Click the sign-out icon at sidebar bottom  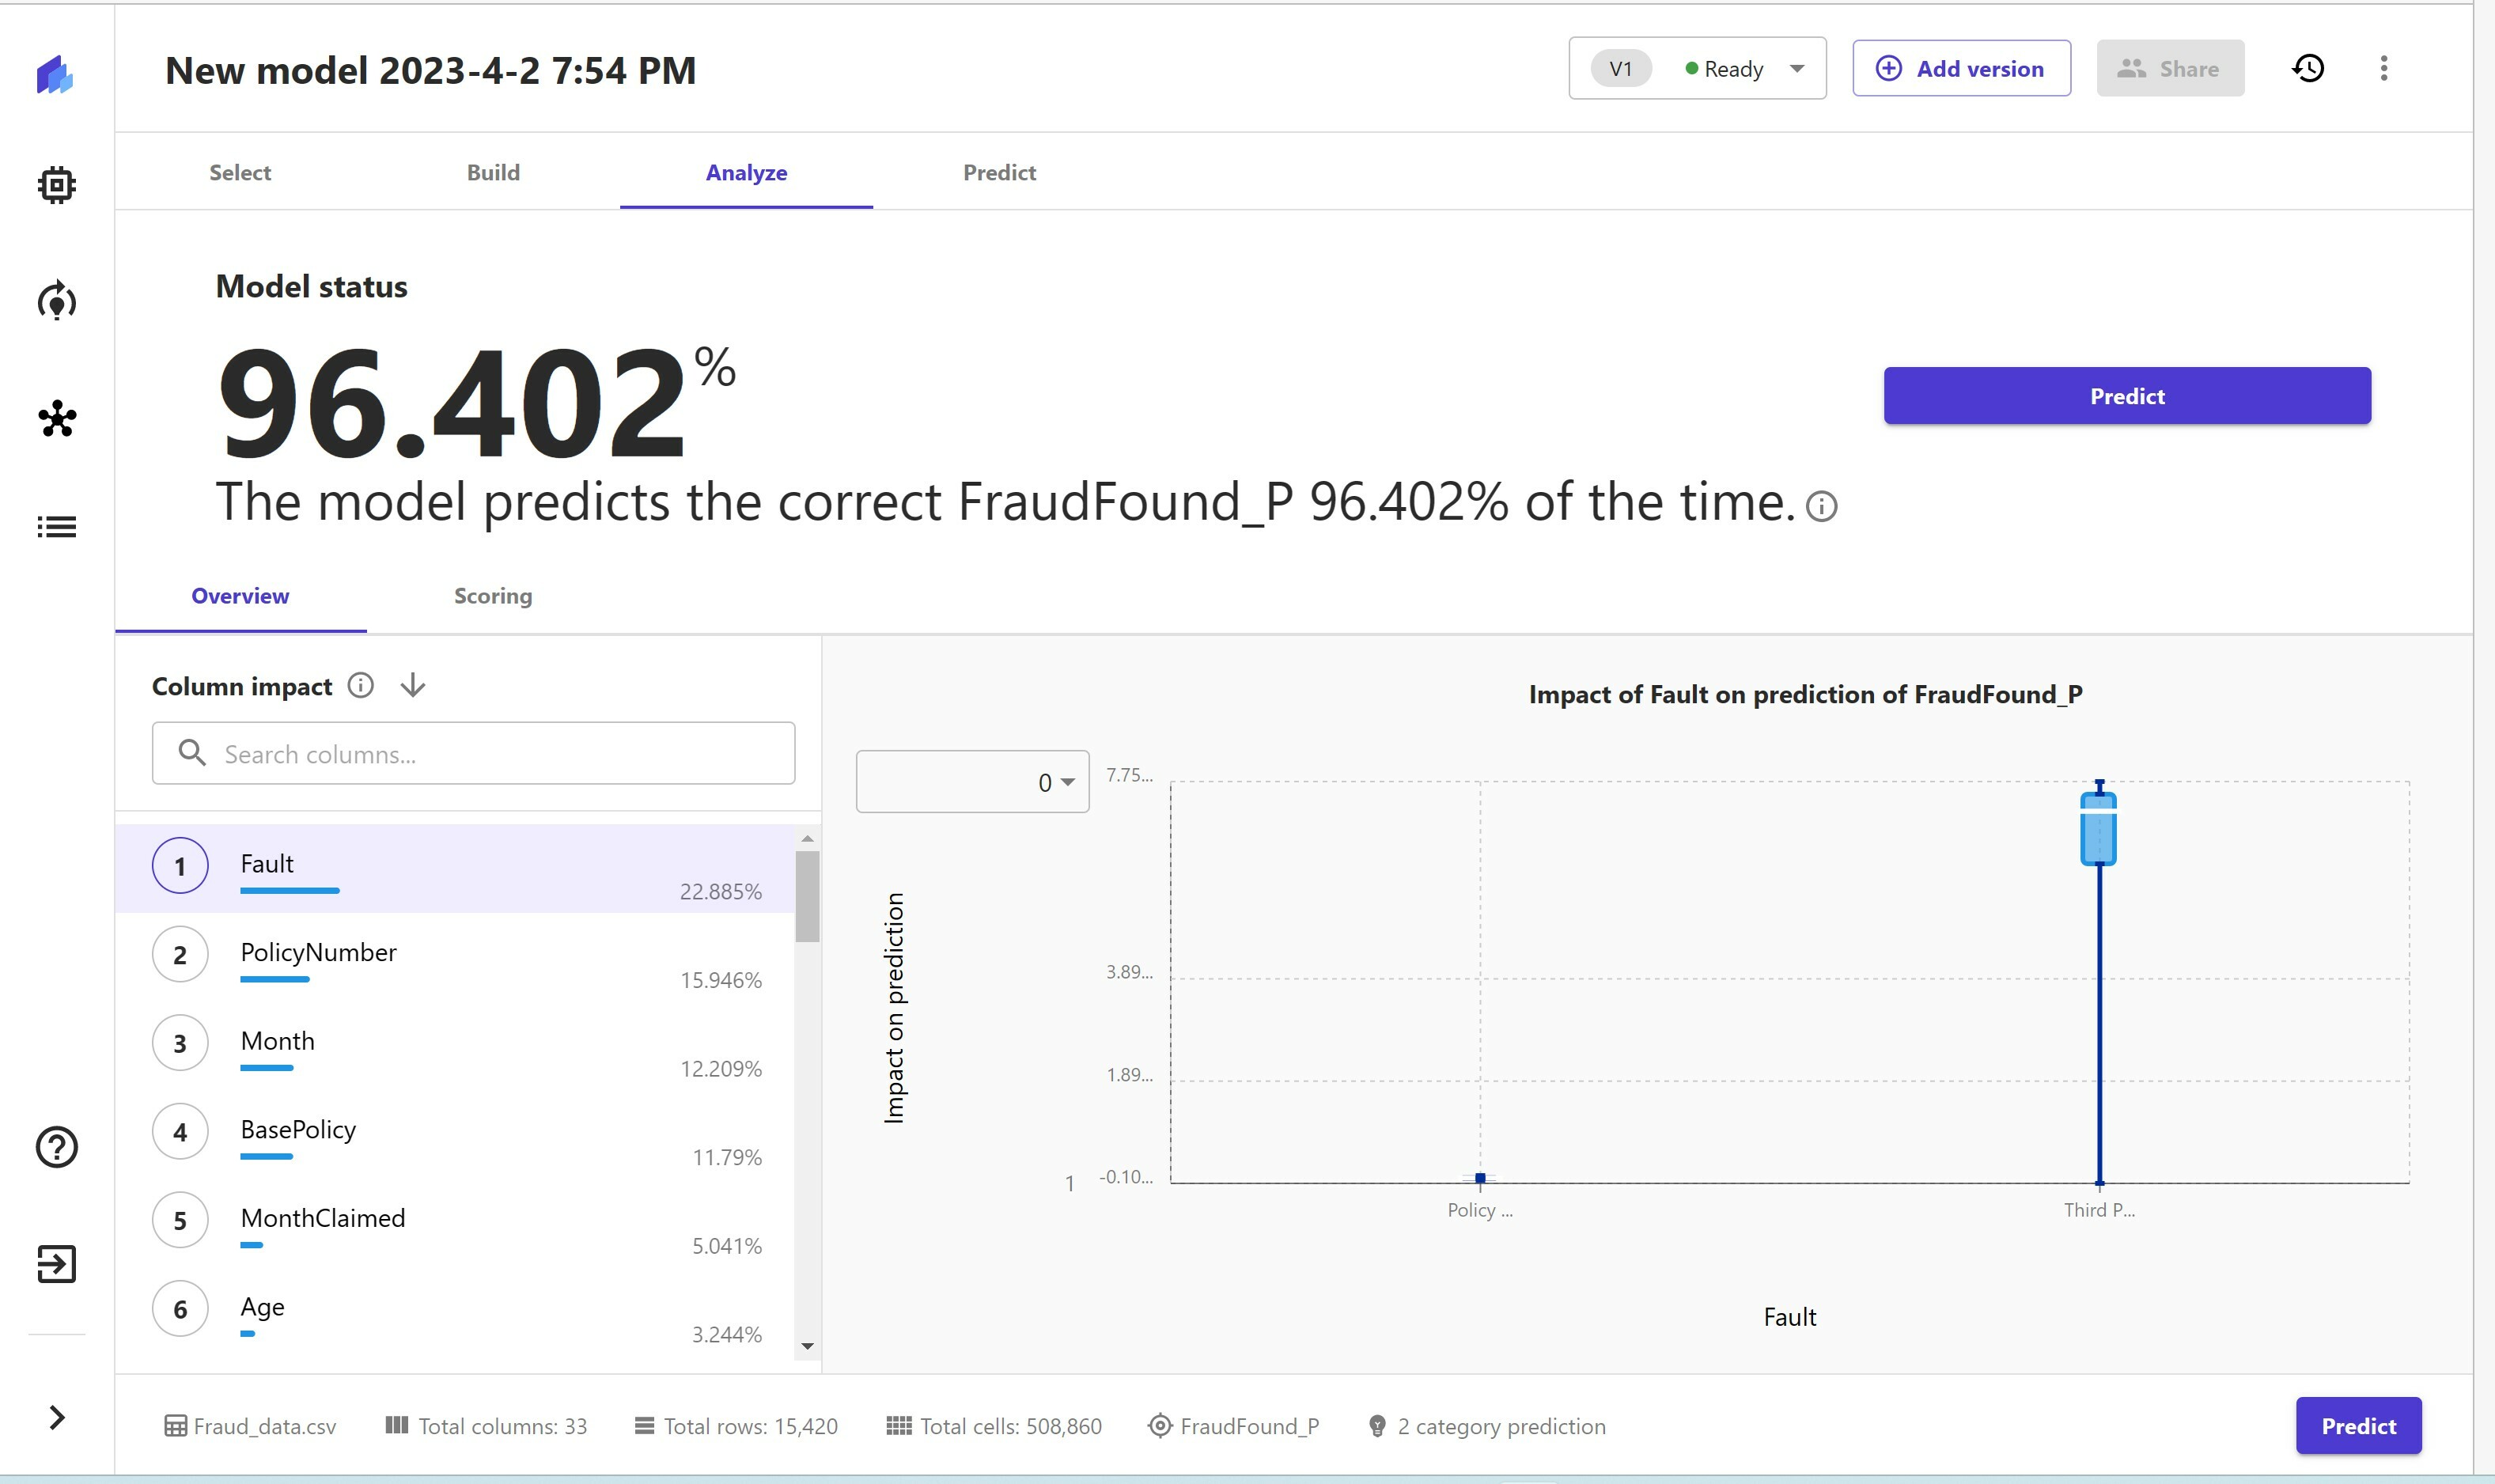(56, 1263)
